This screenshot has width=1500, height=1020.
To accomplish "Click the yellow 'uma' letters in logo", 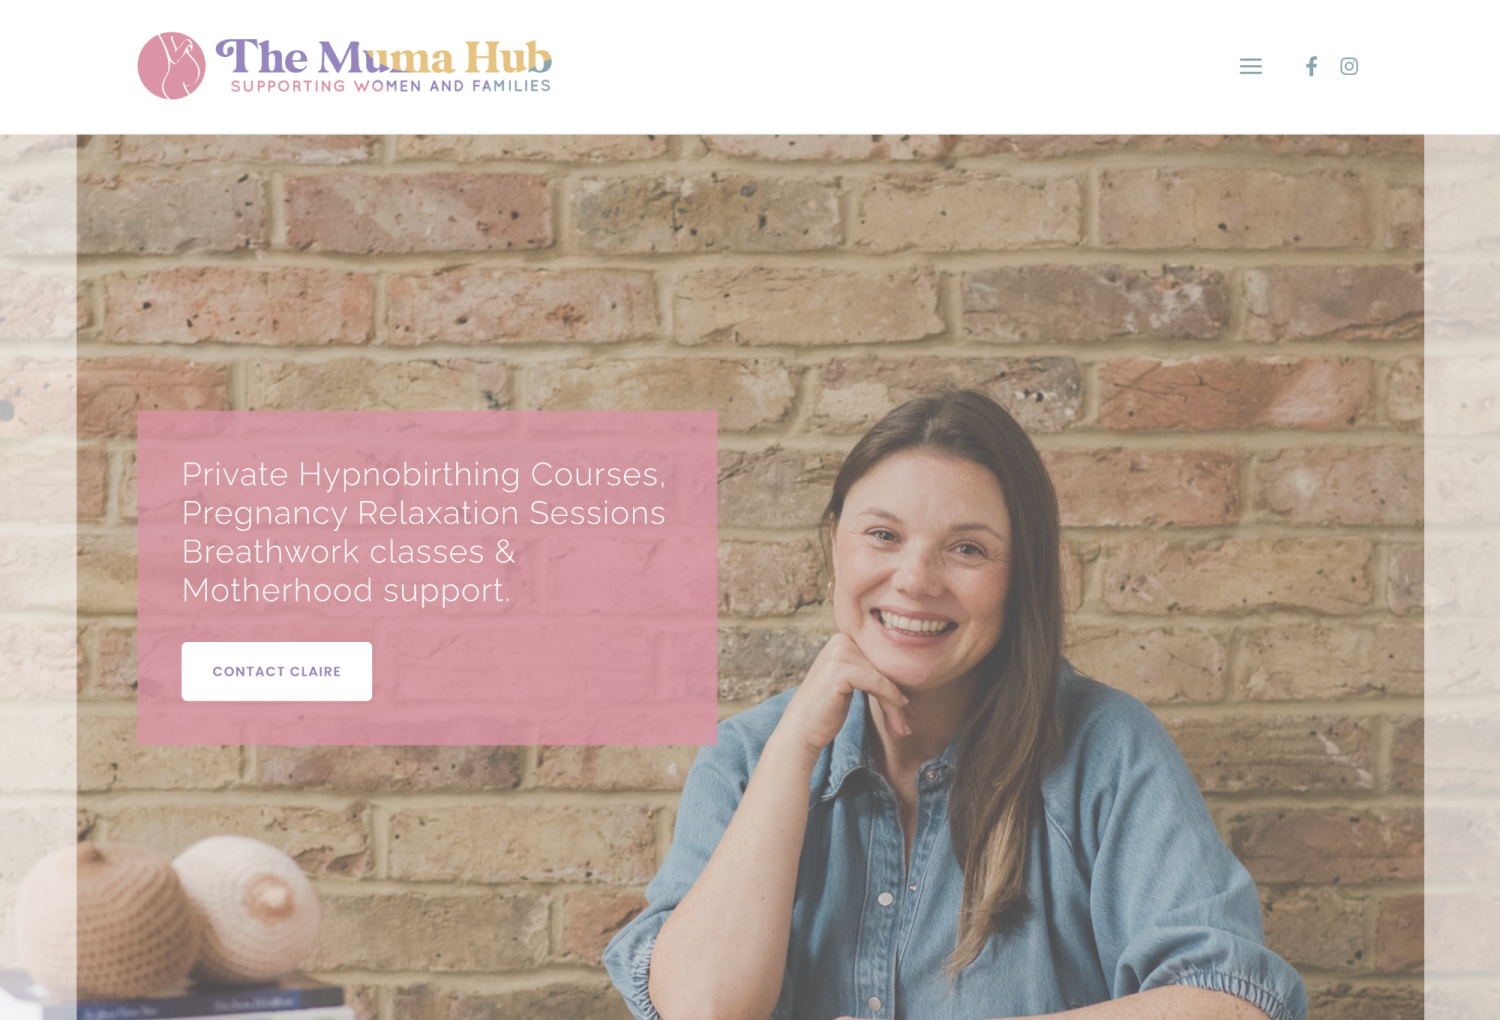I will coord(408,61).
